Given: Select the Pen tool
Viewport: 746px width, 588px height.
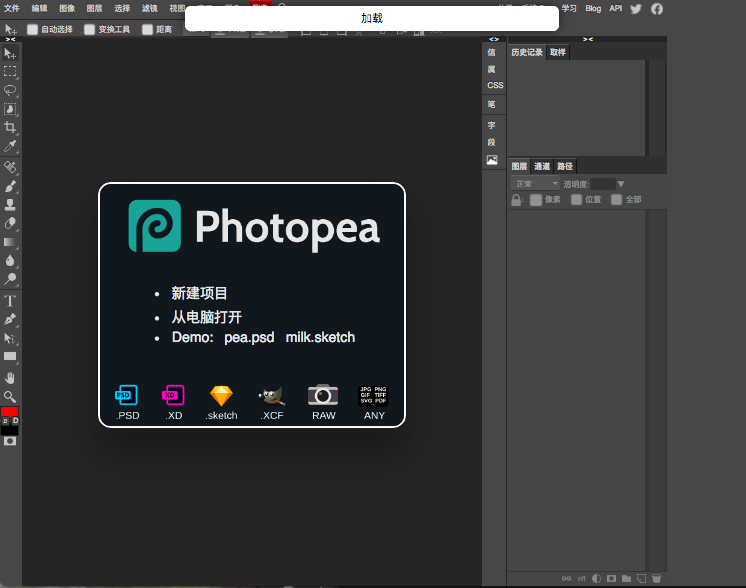Looking at the screenshot, I should coord(10,319).
